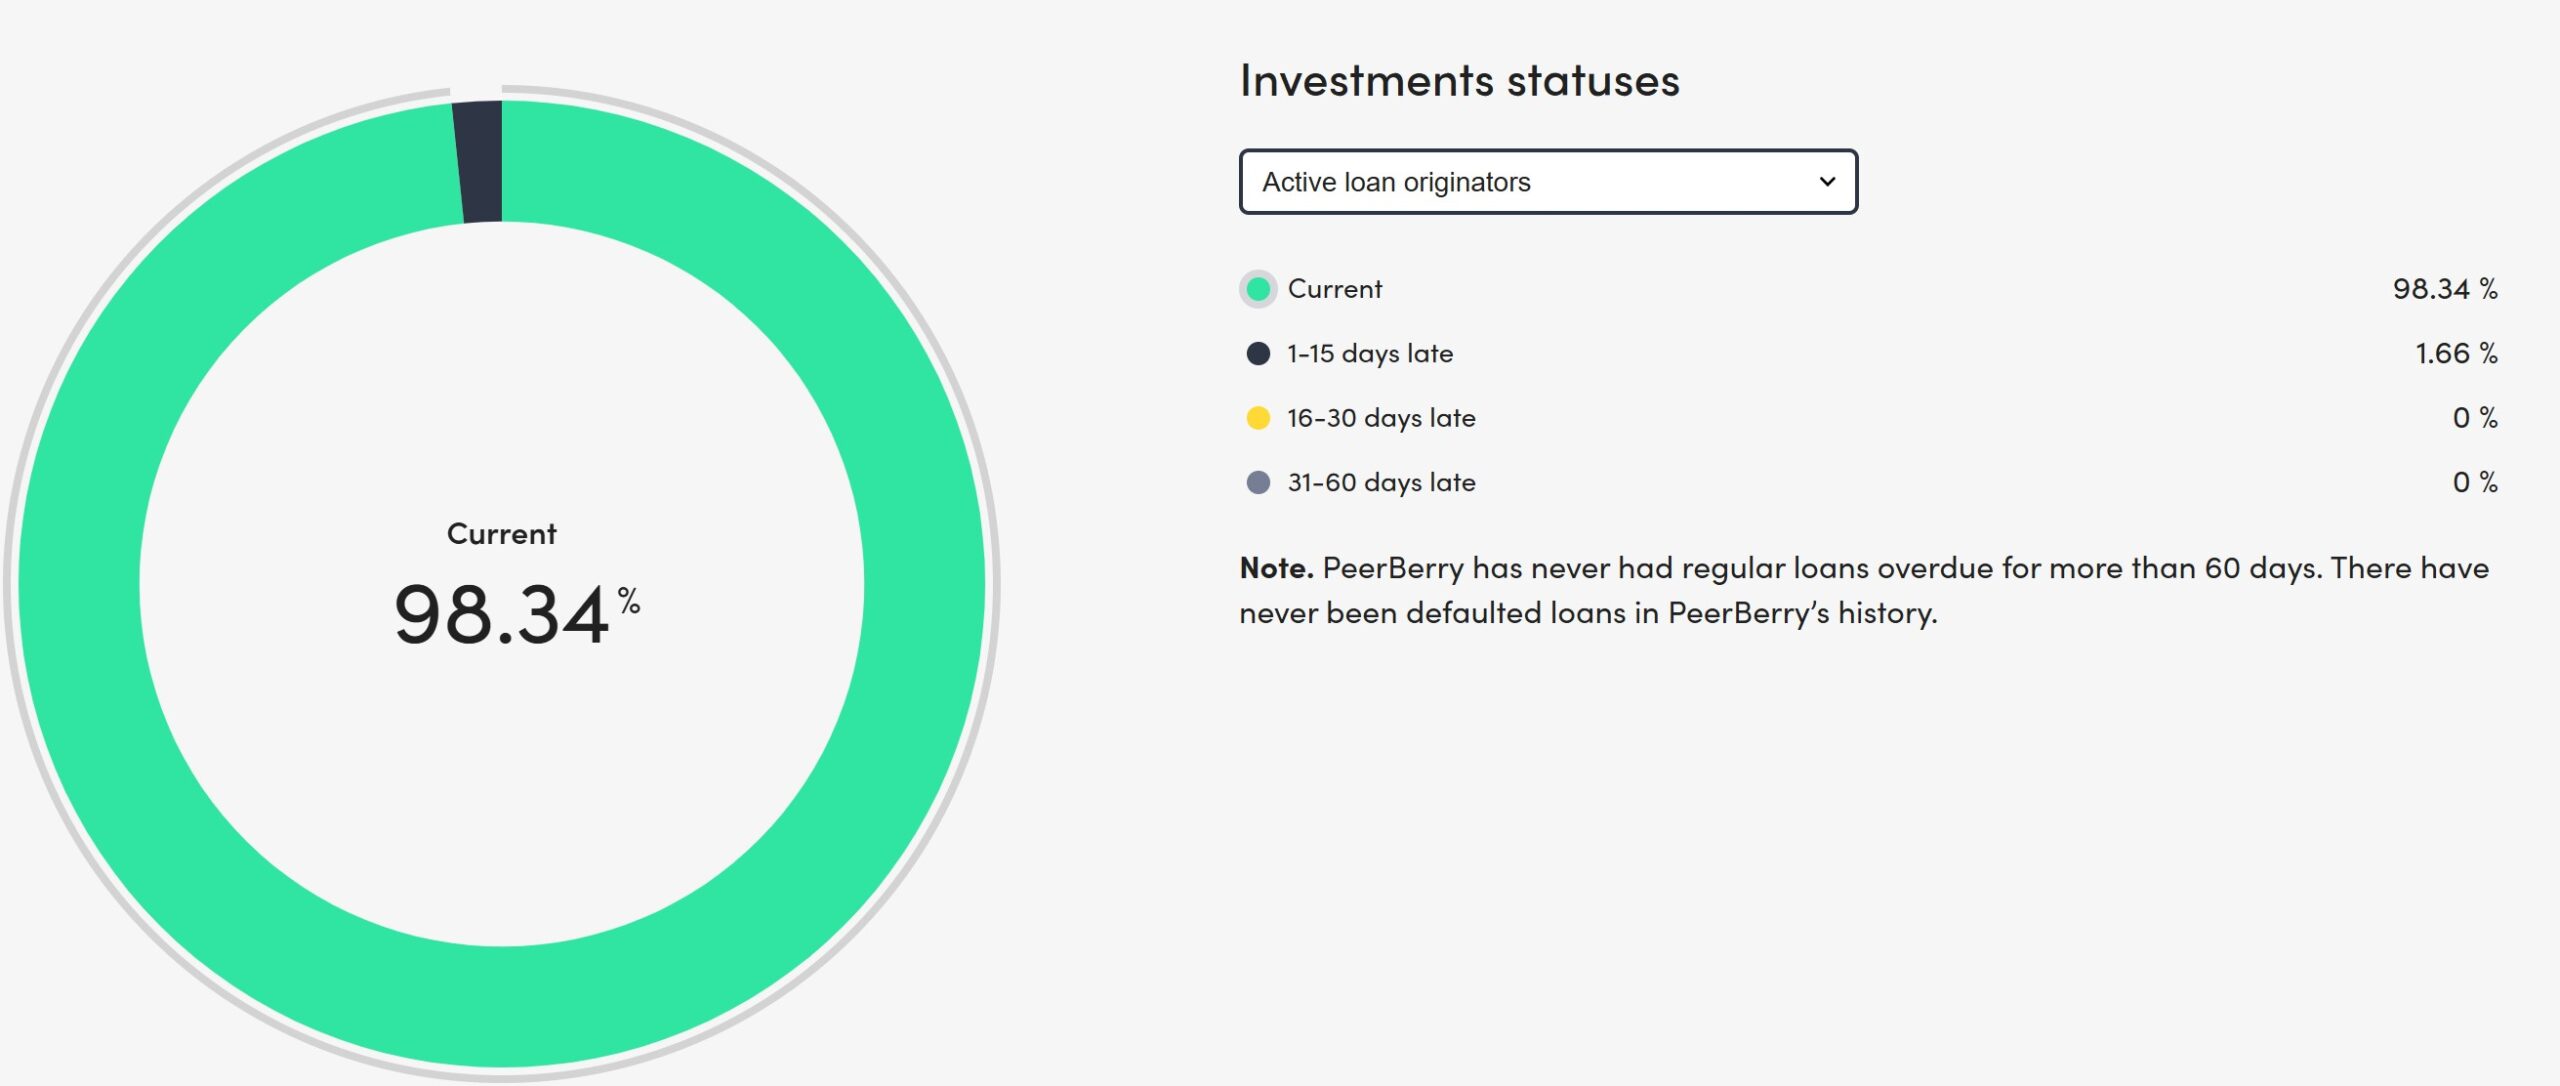Screen dimensions: 2560x1086
Task: Click the dark 1-15 days late dot
Action: (x=1258, y=353)
